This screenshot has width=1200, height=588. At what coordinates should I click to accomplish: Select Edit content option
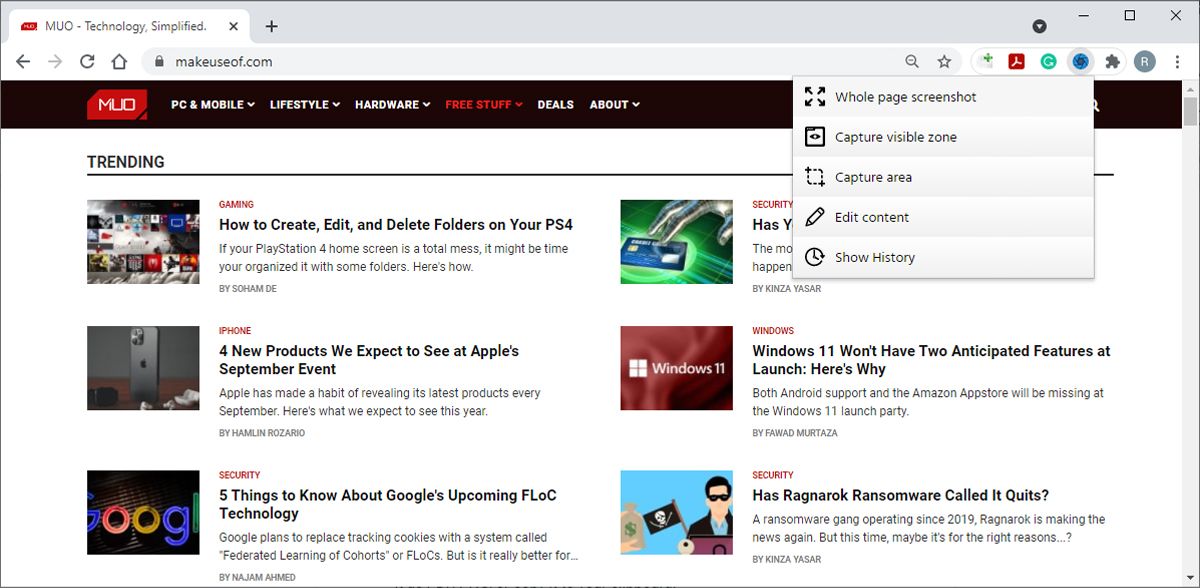pos(943,217)
